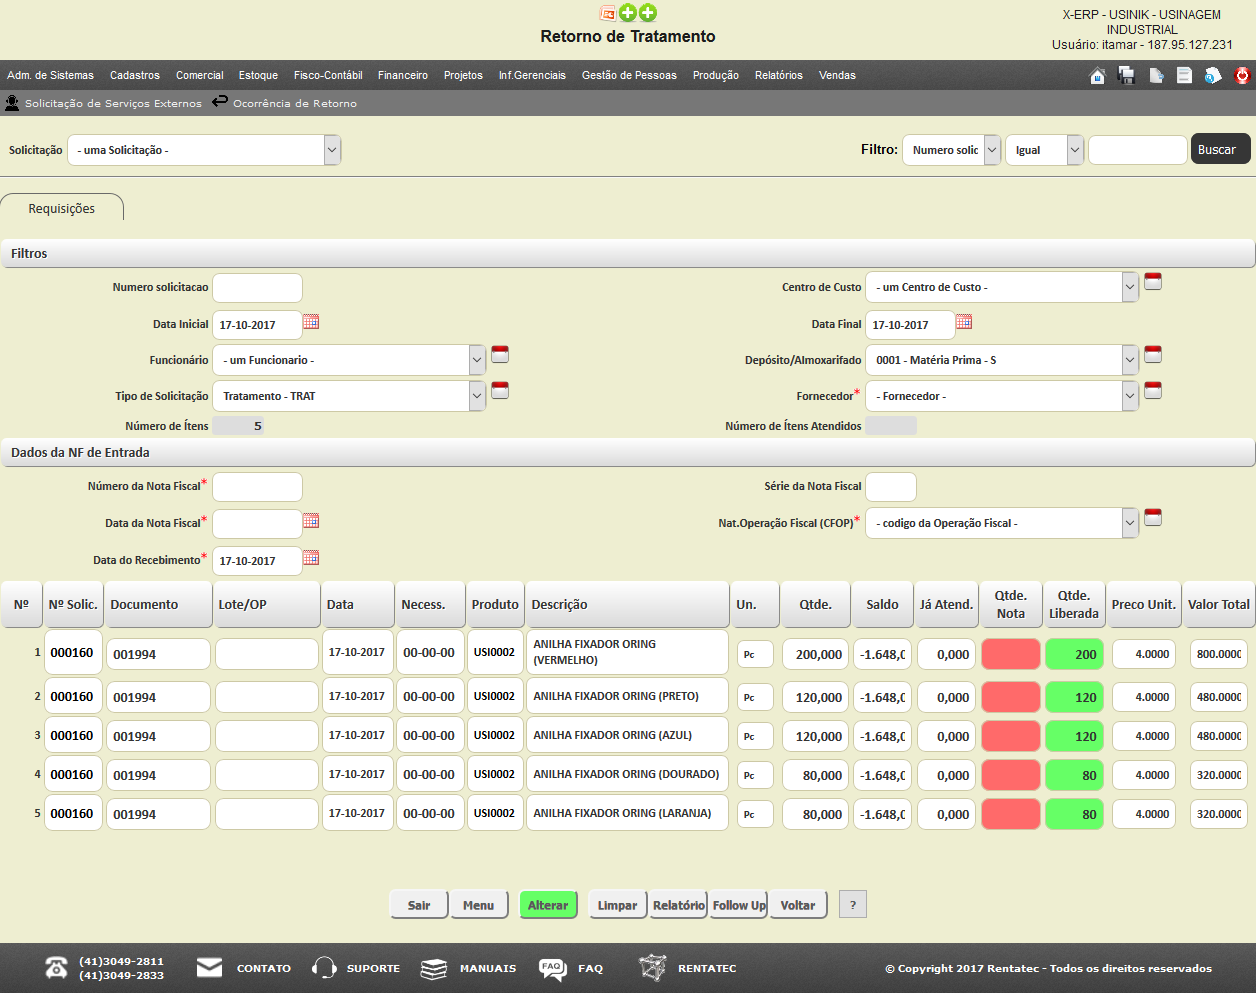
Task: Open the Produção menu
Action: click(716, 75)
